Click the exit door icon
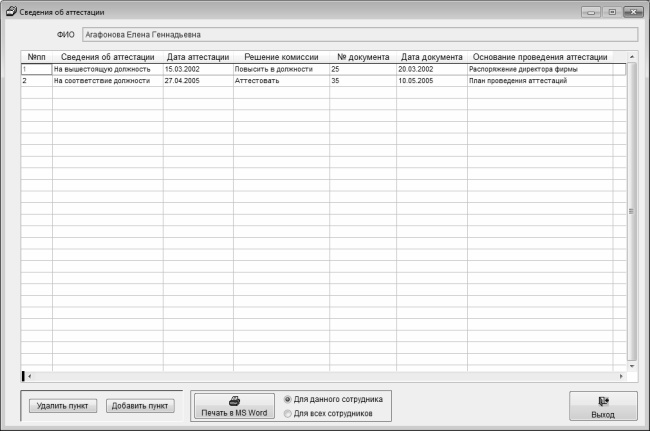The height and width of the screenshot is (431, 650). click(x=603, y=401)
